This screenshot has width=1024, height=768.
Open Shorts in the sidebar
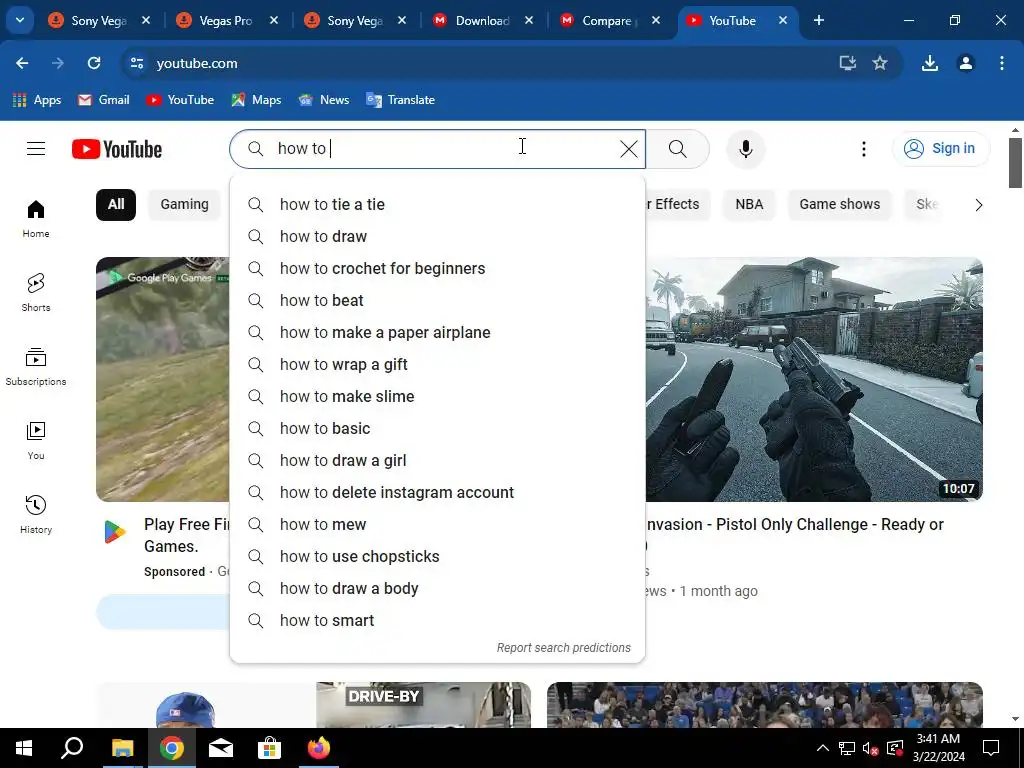36,293
